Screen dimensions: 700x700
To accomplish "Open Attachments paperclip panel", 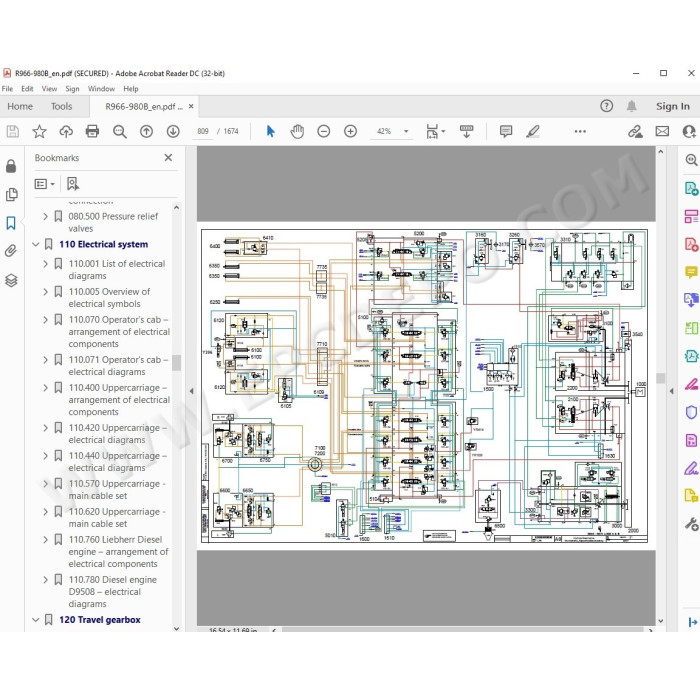I will [11, 251].
